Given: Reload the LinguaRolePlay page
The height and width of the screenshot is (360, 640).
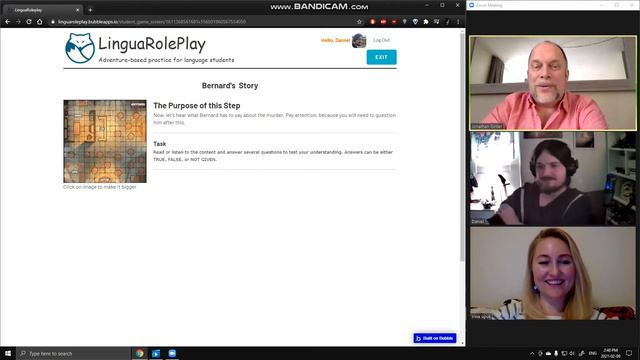Looking at the screenshot, I should (29, 22).
